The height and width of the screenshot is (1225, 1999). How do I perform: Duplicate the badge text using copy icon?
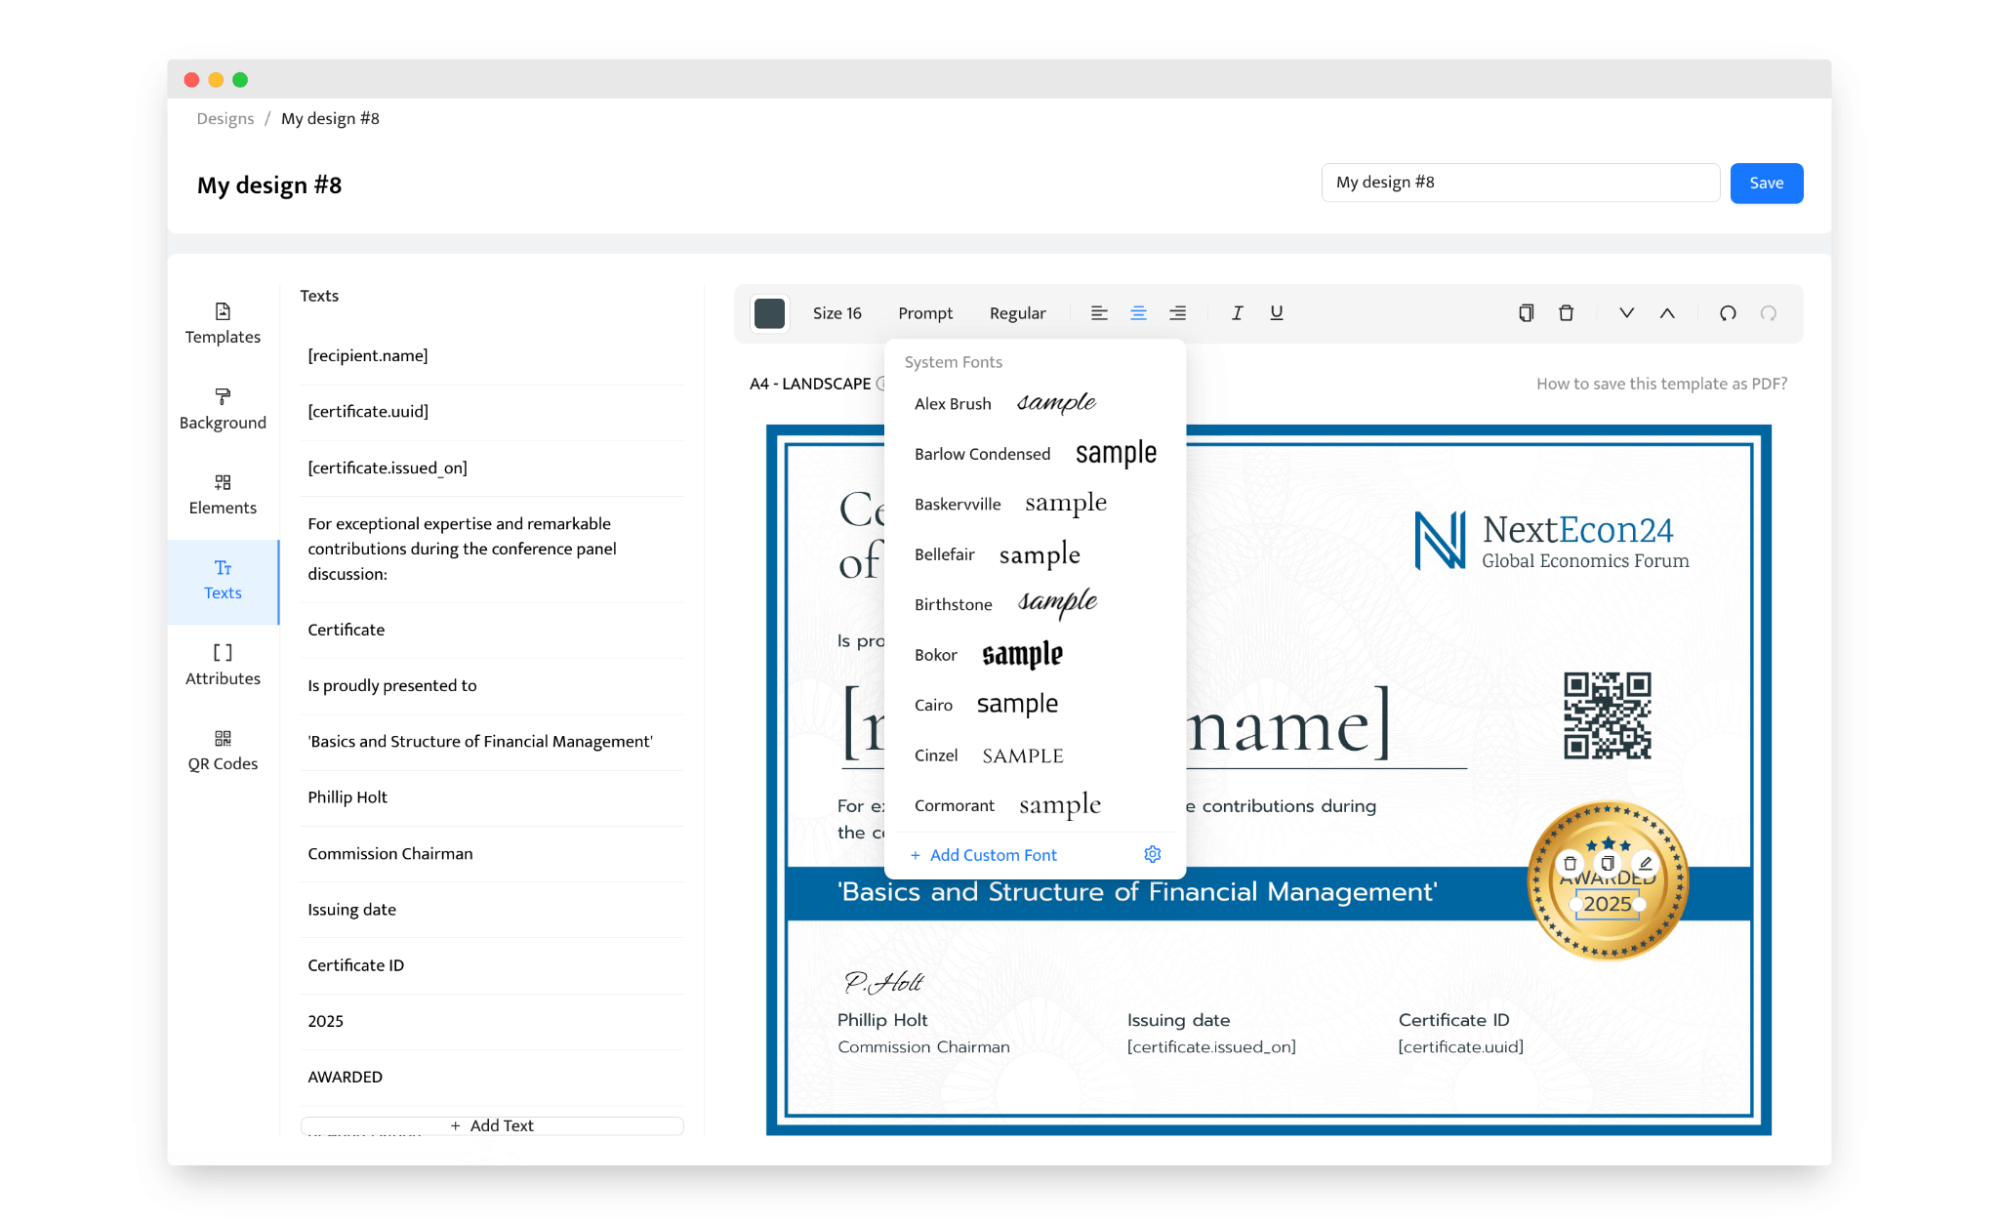(1607, 863)
